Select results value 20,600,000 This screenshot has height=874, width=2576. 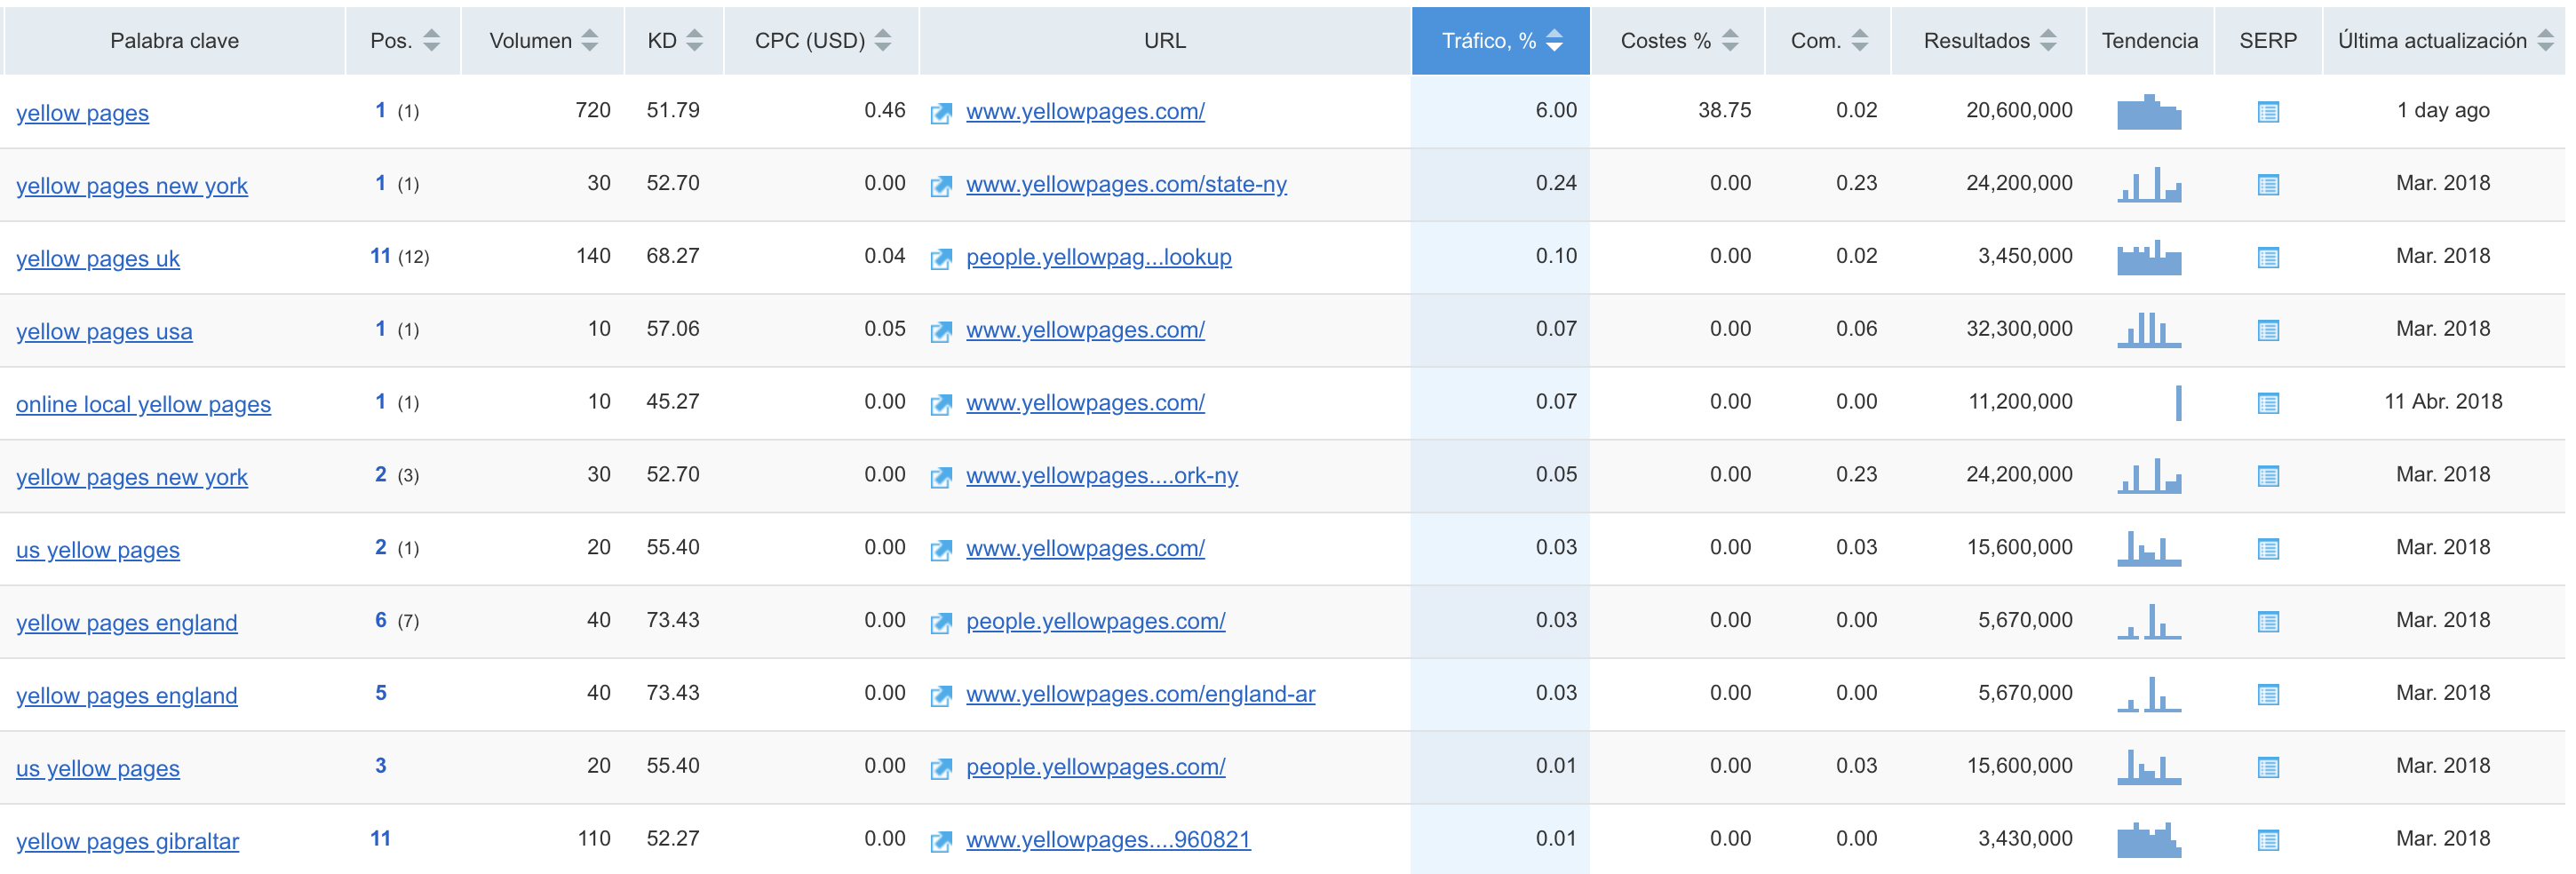[x=2019, y=110]
